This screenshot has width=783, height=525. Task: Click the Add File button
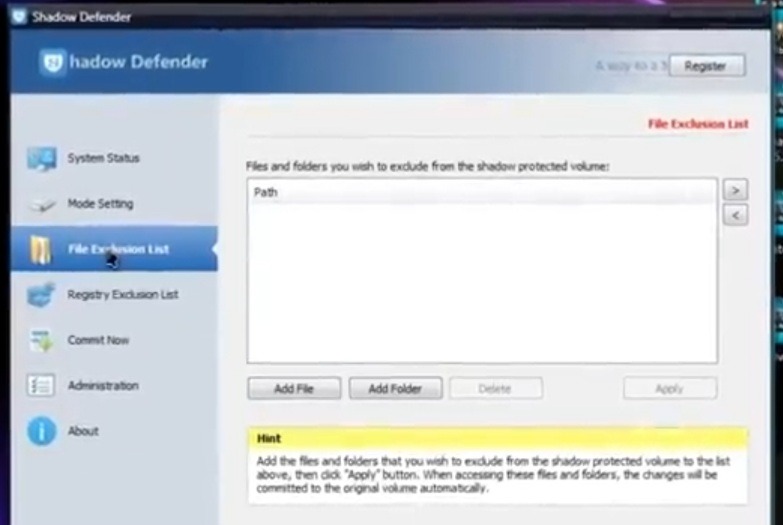coord(294,388)
